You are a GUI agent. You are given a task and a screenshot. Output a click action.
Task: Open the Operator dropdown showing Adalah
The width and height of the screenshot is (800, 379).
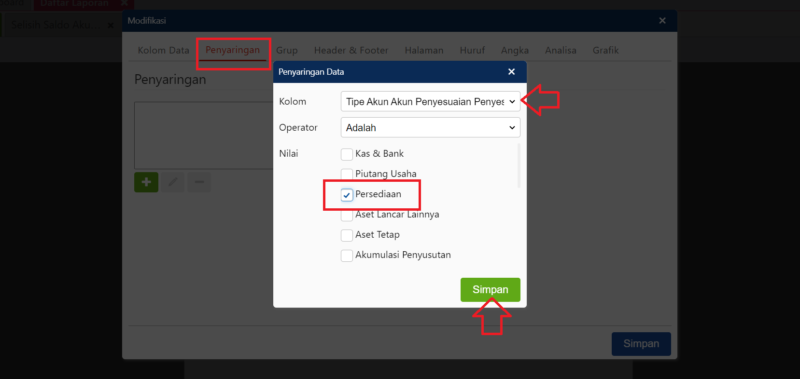tap(430, 128)
